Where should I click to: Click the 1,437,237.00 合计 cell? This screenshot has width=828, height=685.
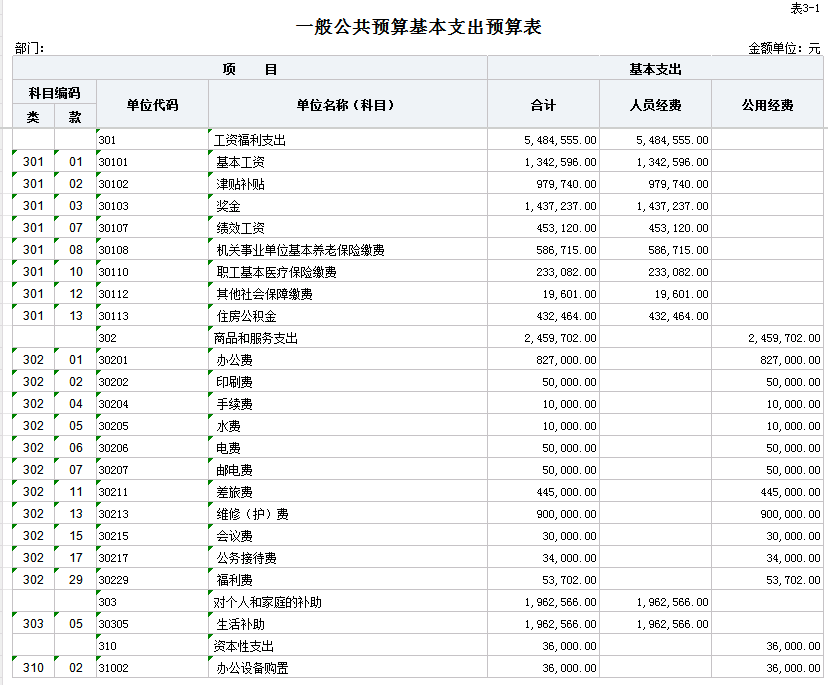543,206
